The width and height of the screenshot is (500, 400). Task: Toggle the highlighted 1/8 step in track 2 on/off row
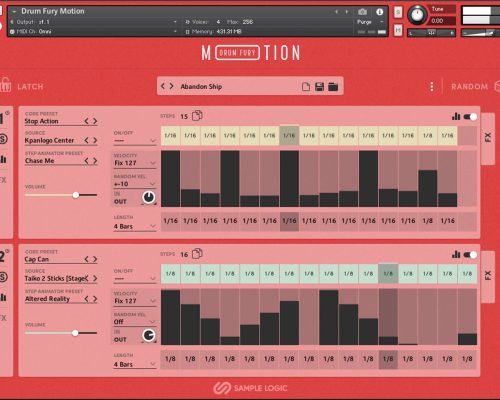(x=388, y=274)
